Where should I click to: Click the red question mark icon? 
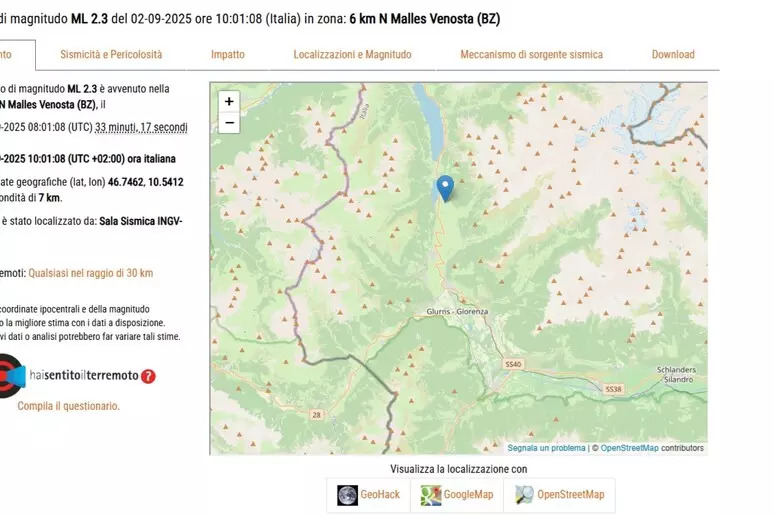[x=148, y=376]
